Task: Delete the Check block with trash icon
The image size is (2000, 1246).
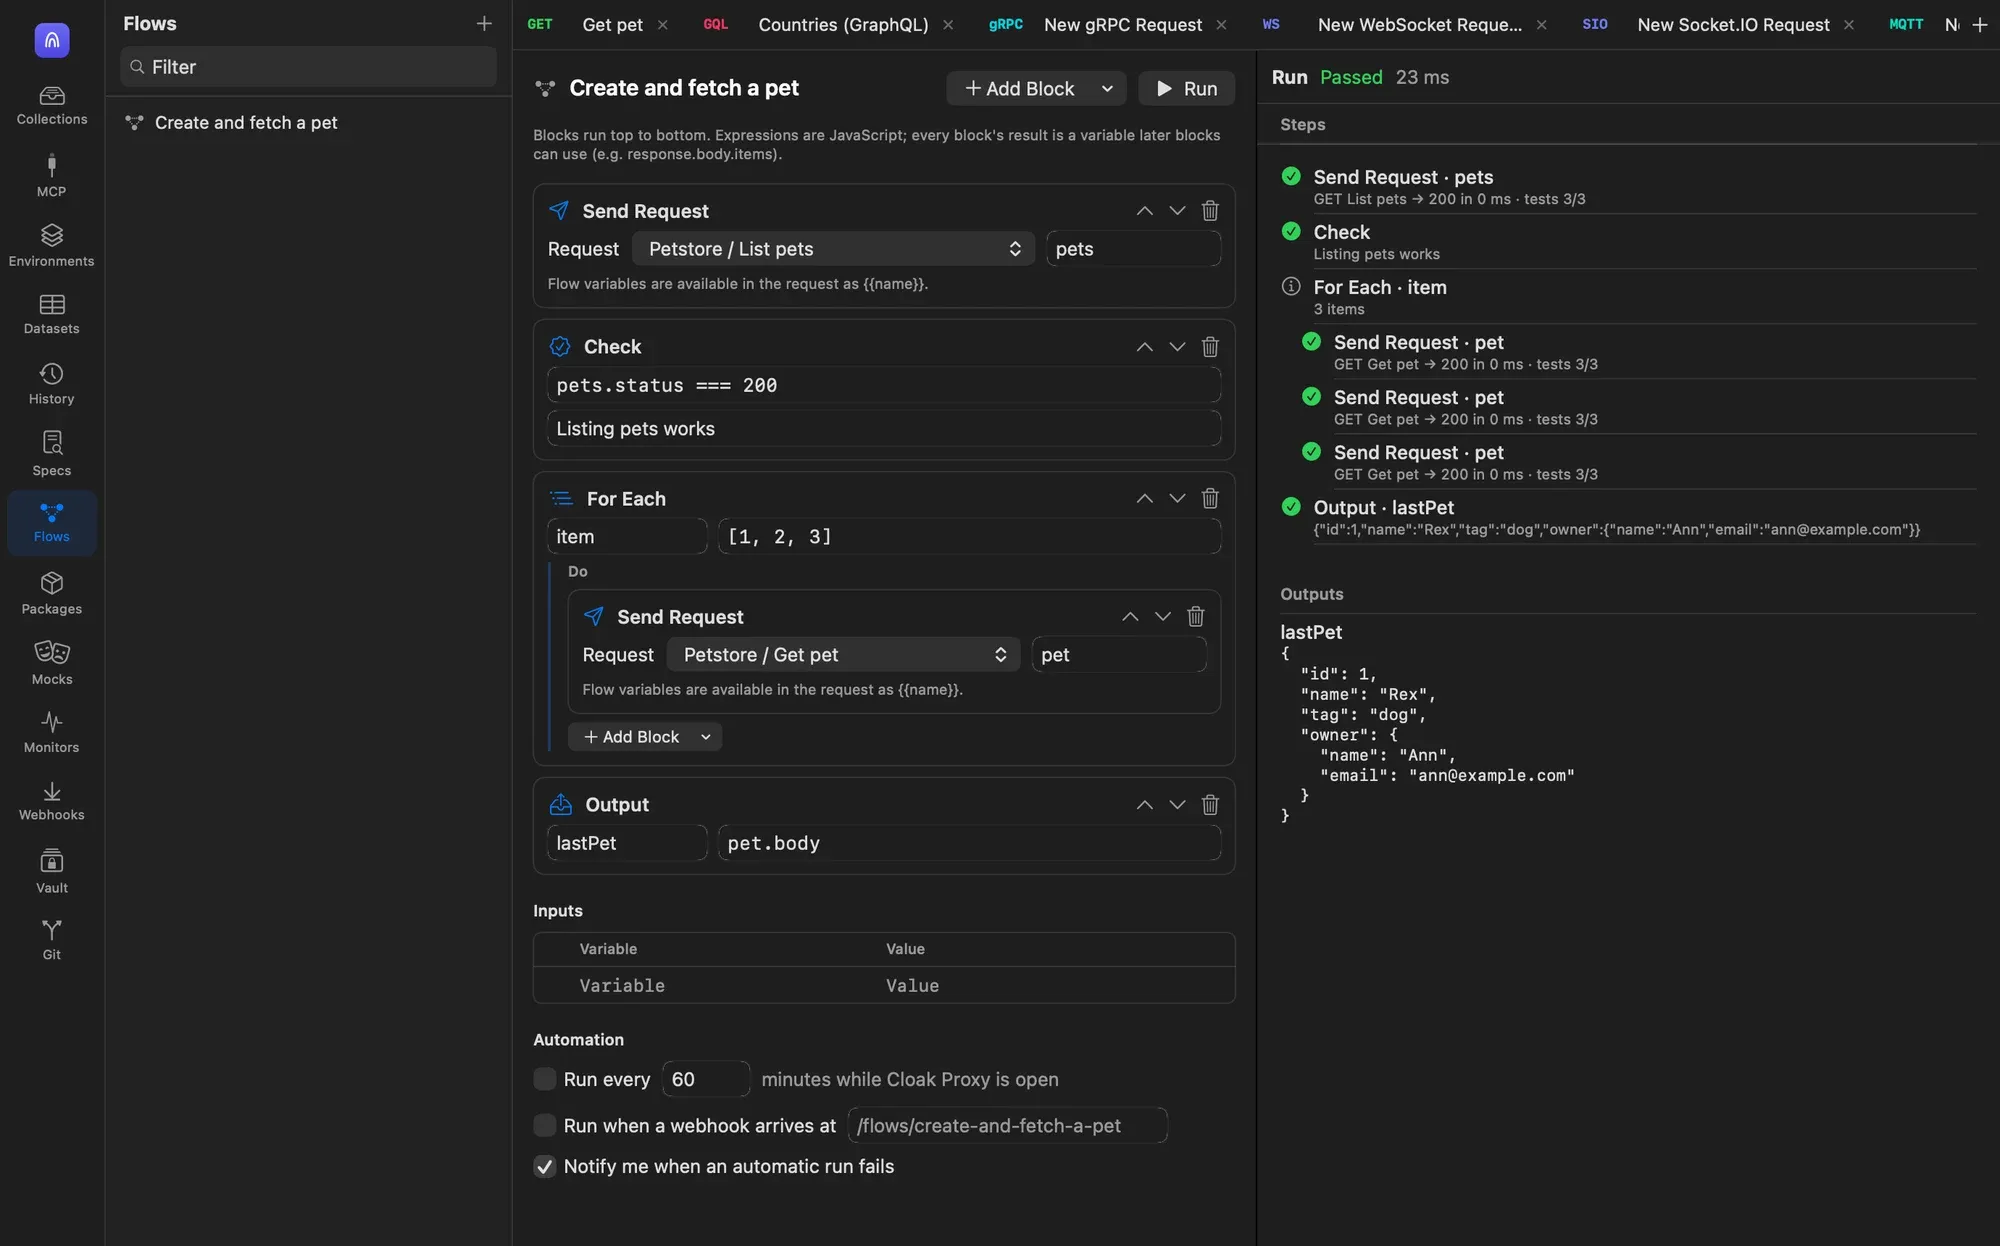Action: point(1210,347)
